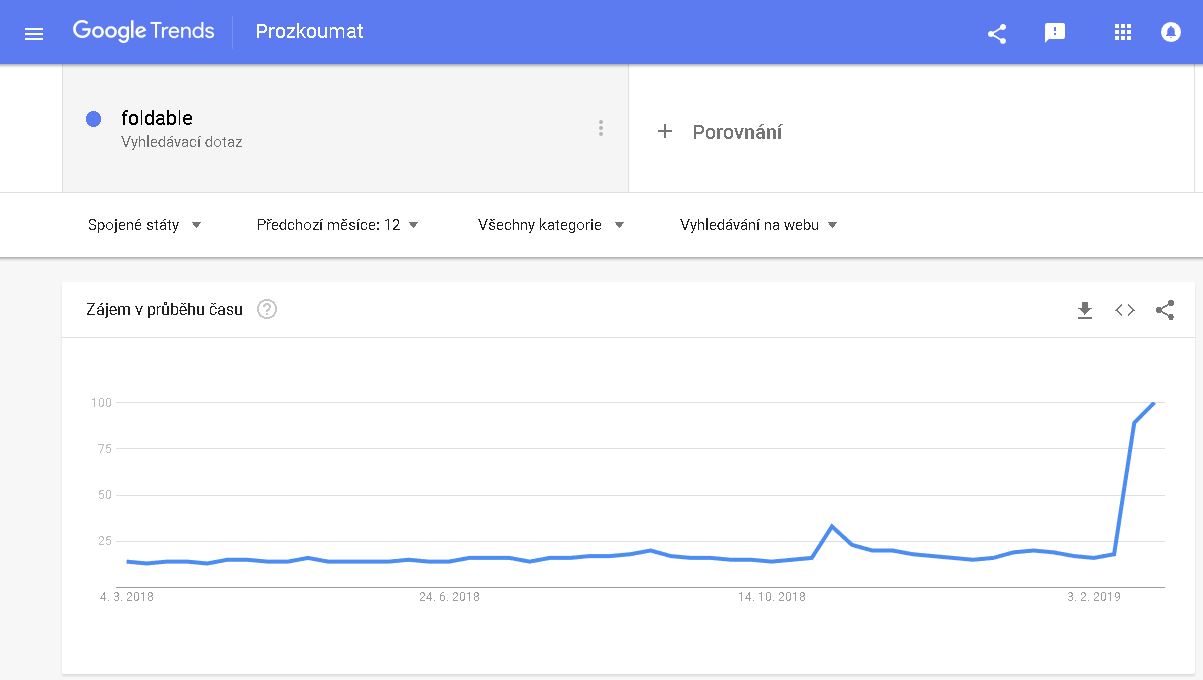
Task: Open the hamburger main menu
Action: tap(34, 33)
